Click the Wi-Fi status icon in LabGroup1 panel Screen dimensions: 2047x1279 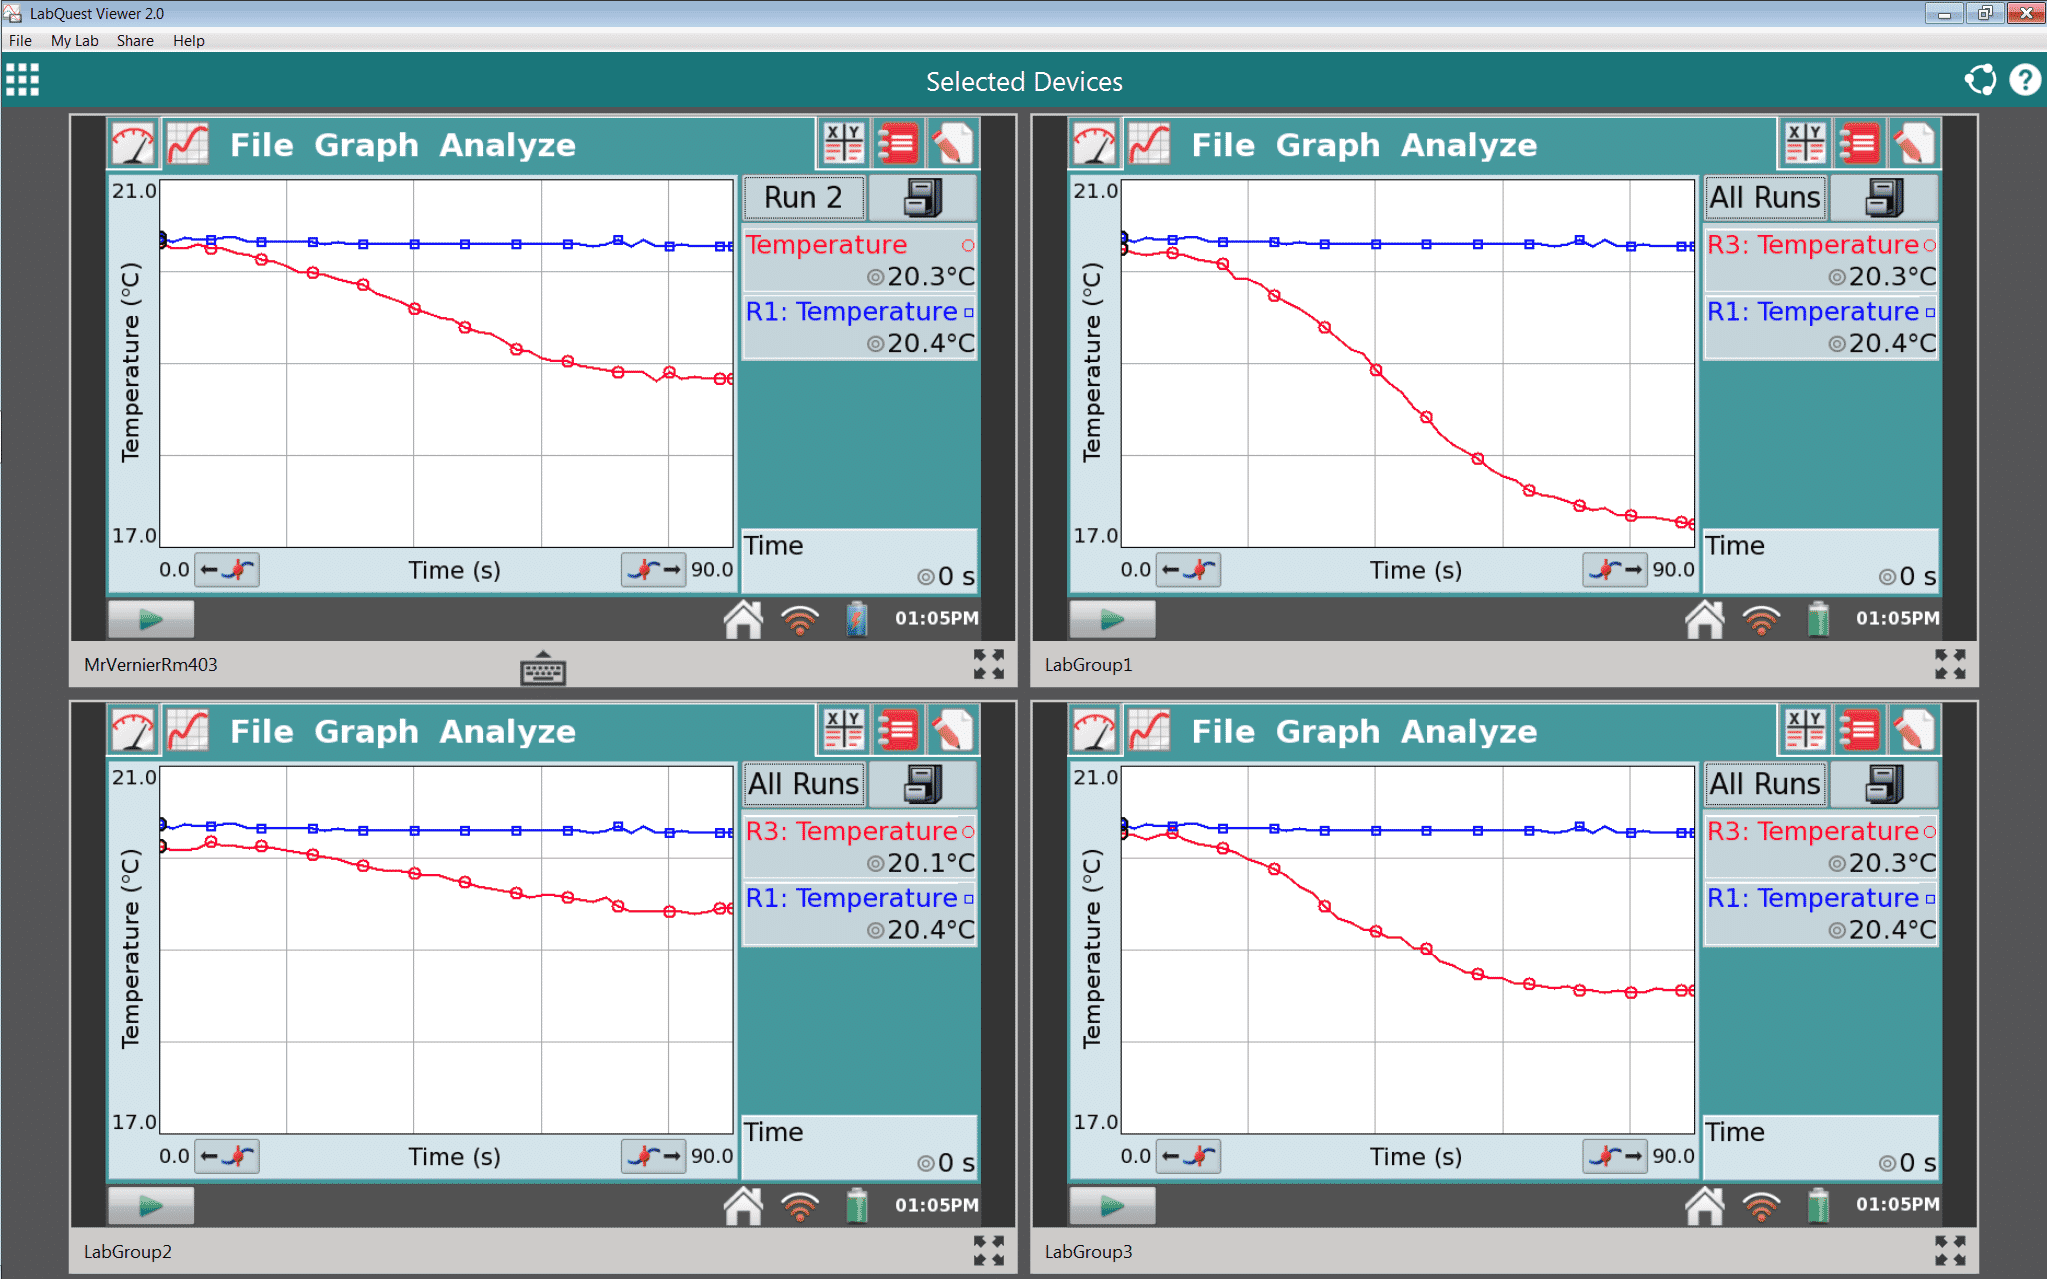(x=1762, y=618)
